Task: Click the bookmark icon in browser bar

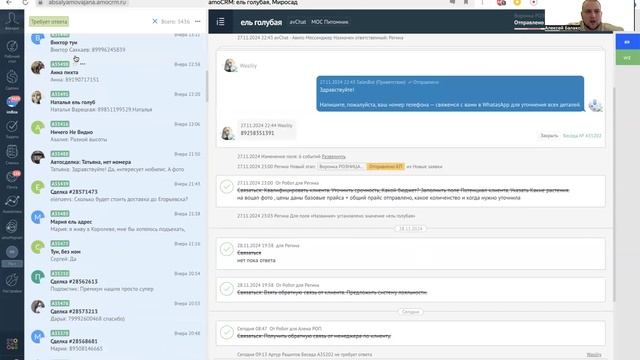Action: tap(466, 2)
